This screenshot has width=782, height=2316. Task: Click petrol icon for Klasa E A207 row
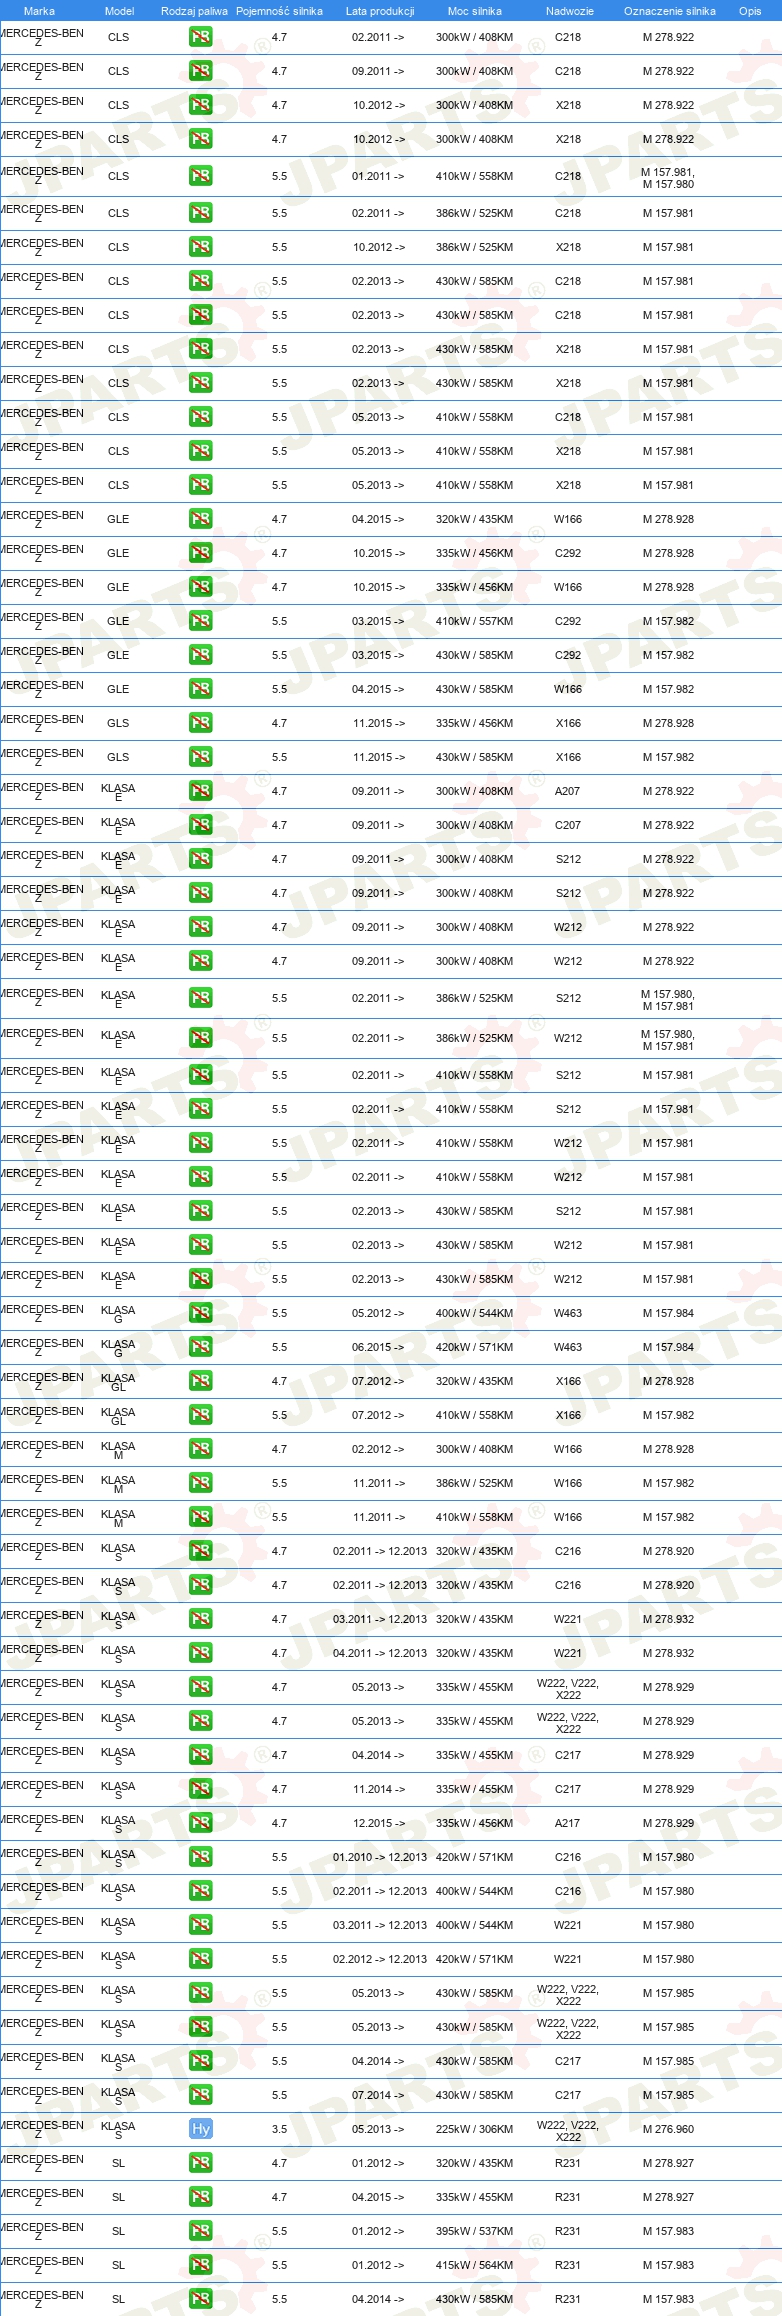tap(200, 791)
